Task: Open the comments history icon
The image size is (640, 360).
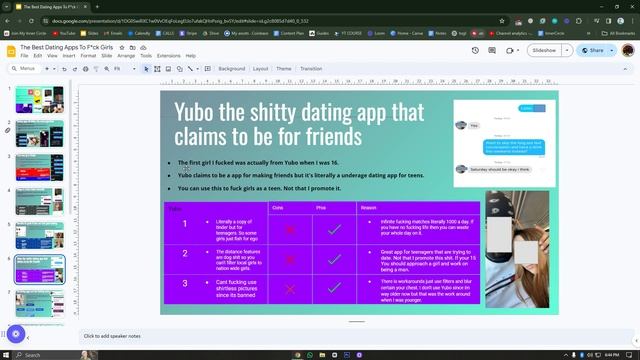Action: [x=492, y=50]
